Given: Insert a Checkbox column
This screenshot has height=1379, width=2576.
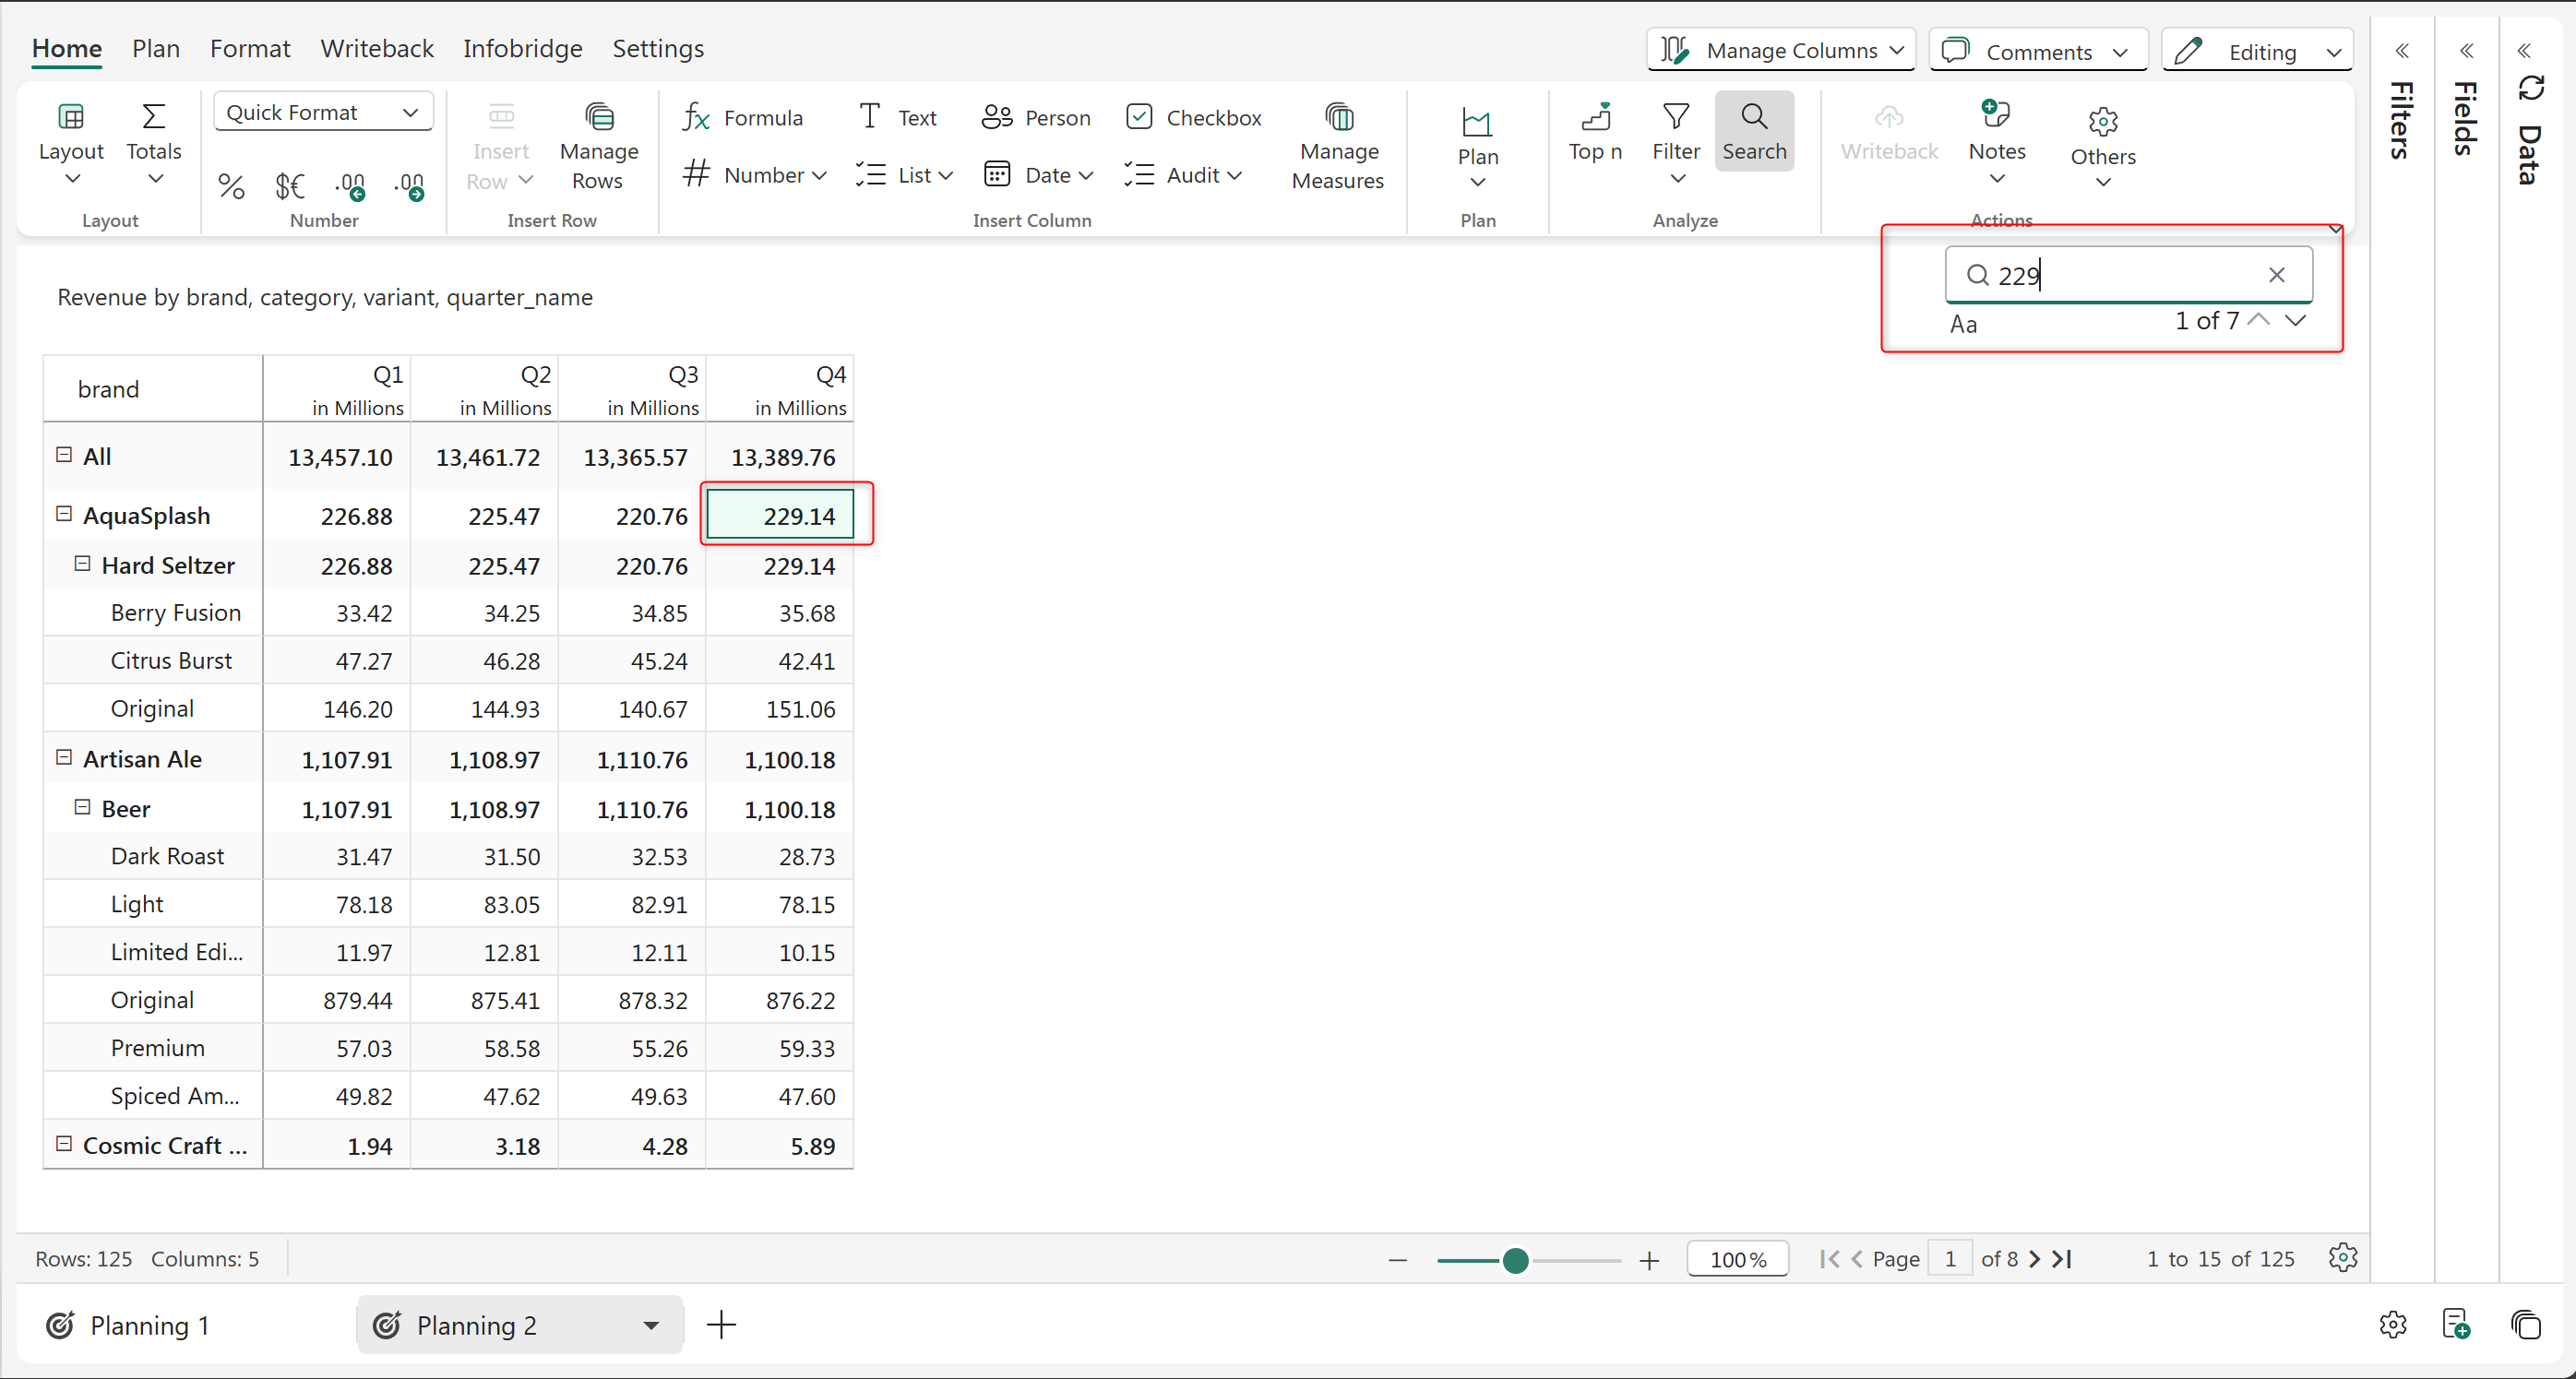Looking at the screenshot, I should tap(1193, 118).
